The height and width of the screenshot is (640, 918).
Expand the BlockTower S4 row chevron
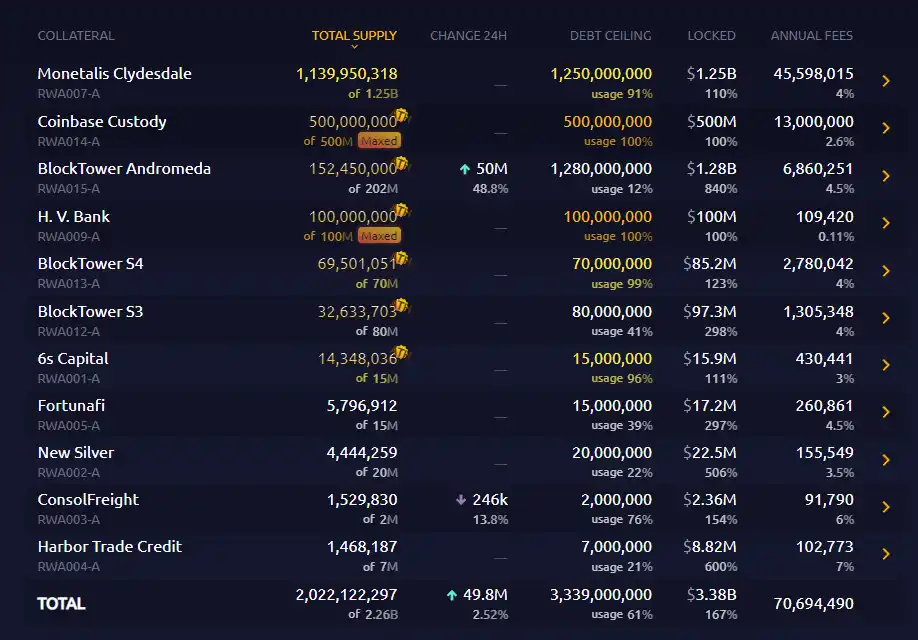click(886, 271)
